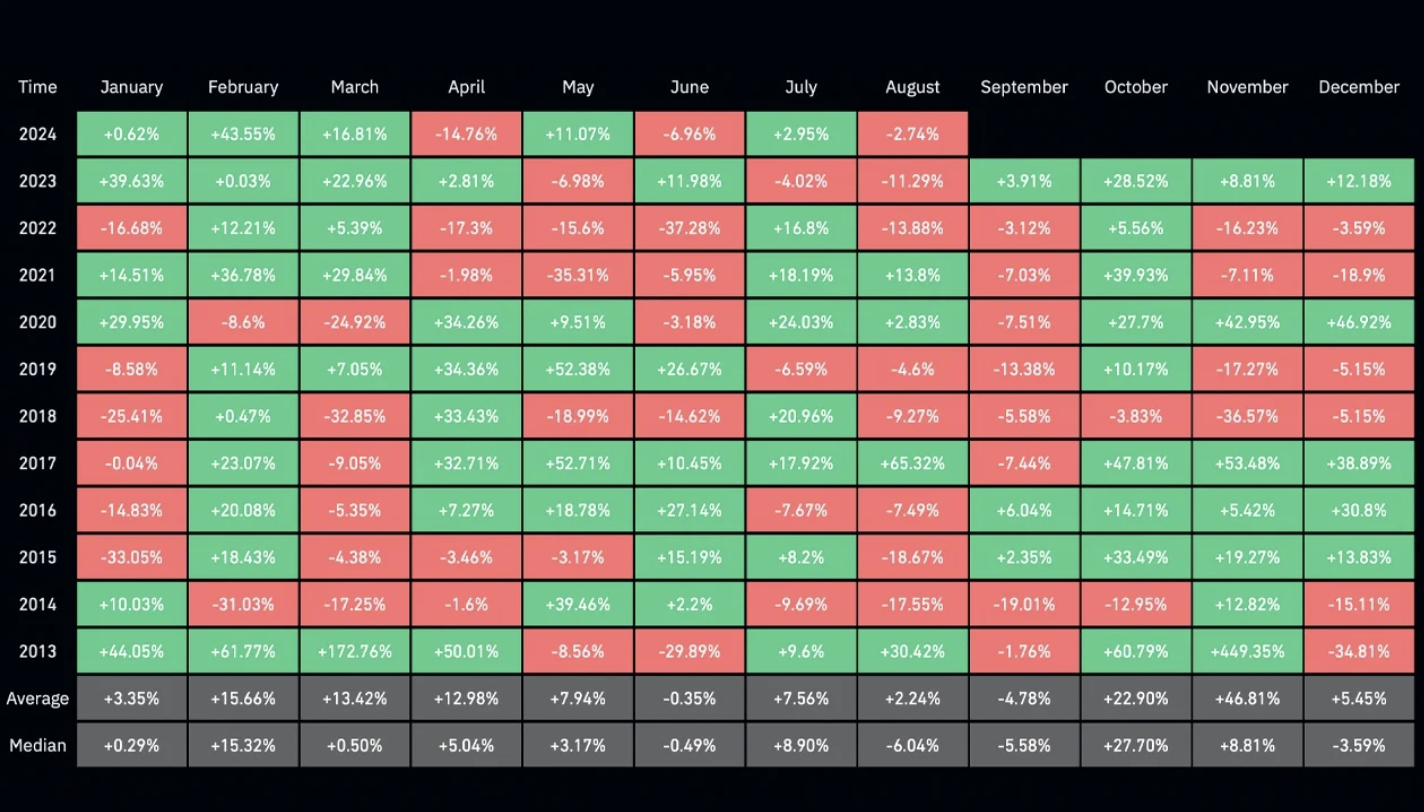
Task: Click the October average cell showing +22.90%
Action: [x=1136, y=698]
